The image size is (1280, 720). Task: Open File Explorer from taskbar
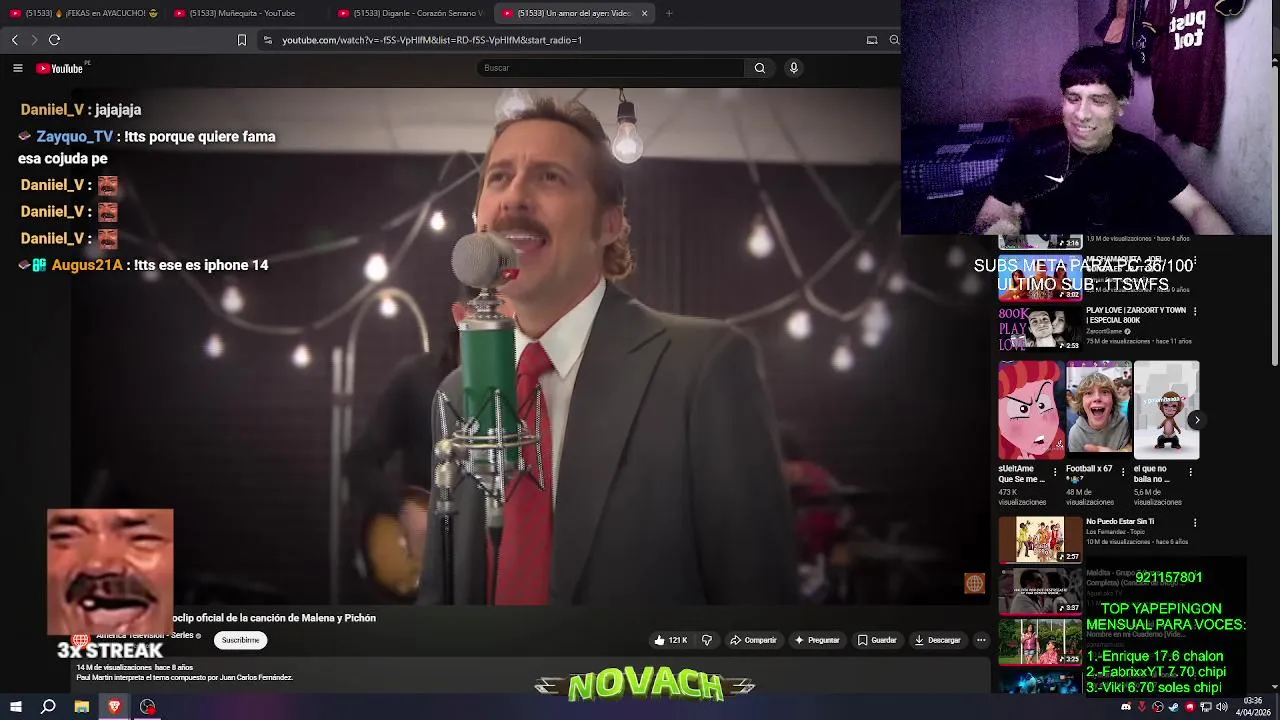point(82,707)
